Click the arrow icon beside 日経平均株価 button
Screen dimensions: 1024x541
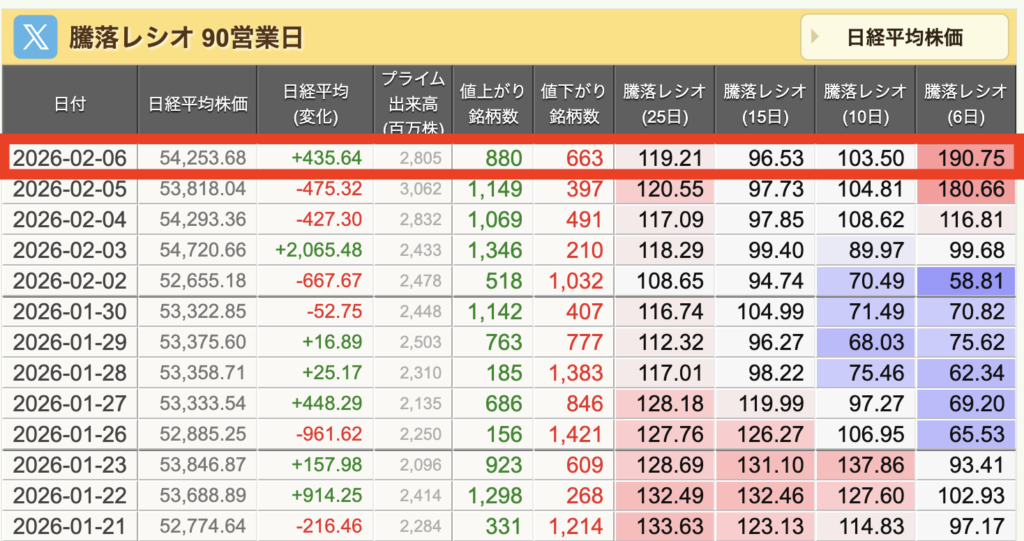(816, 38)
